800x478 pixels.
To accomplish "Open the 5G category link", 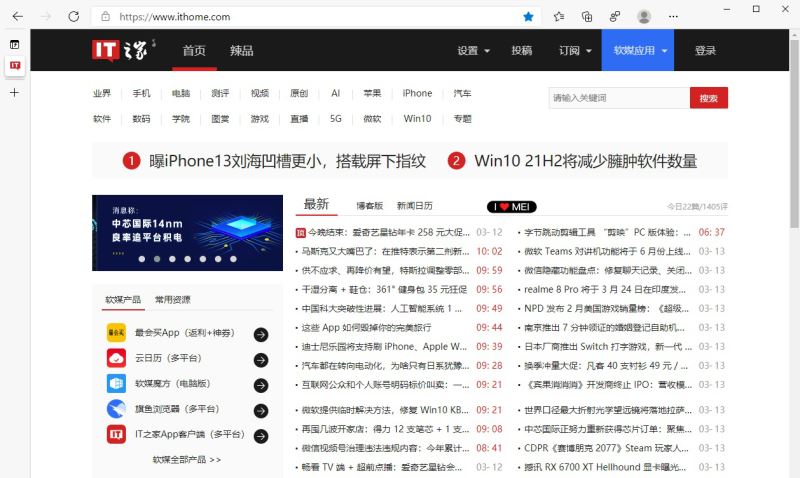I will [335, 119].
